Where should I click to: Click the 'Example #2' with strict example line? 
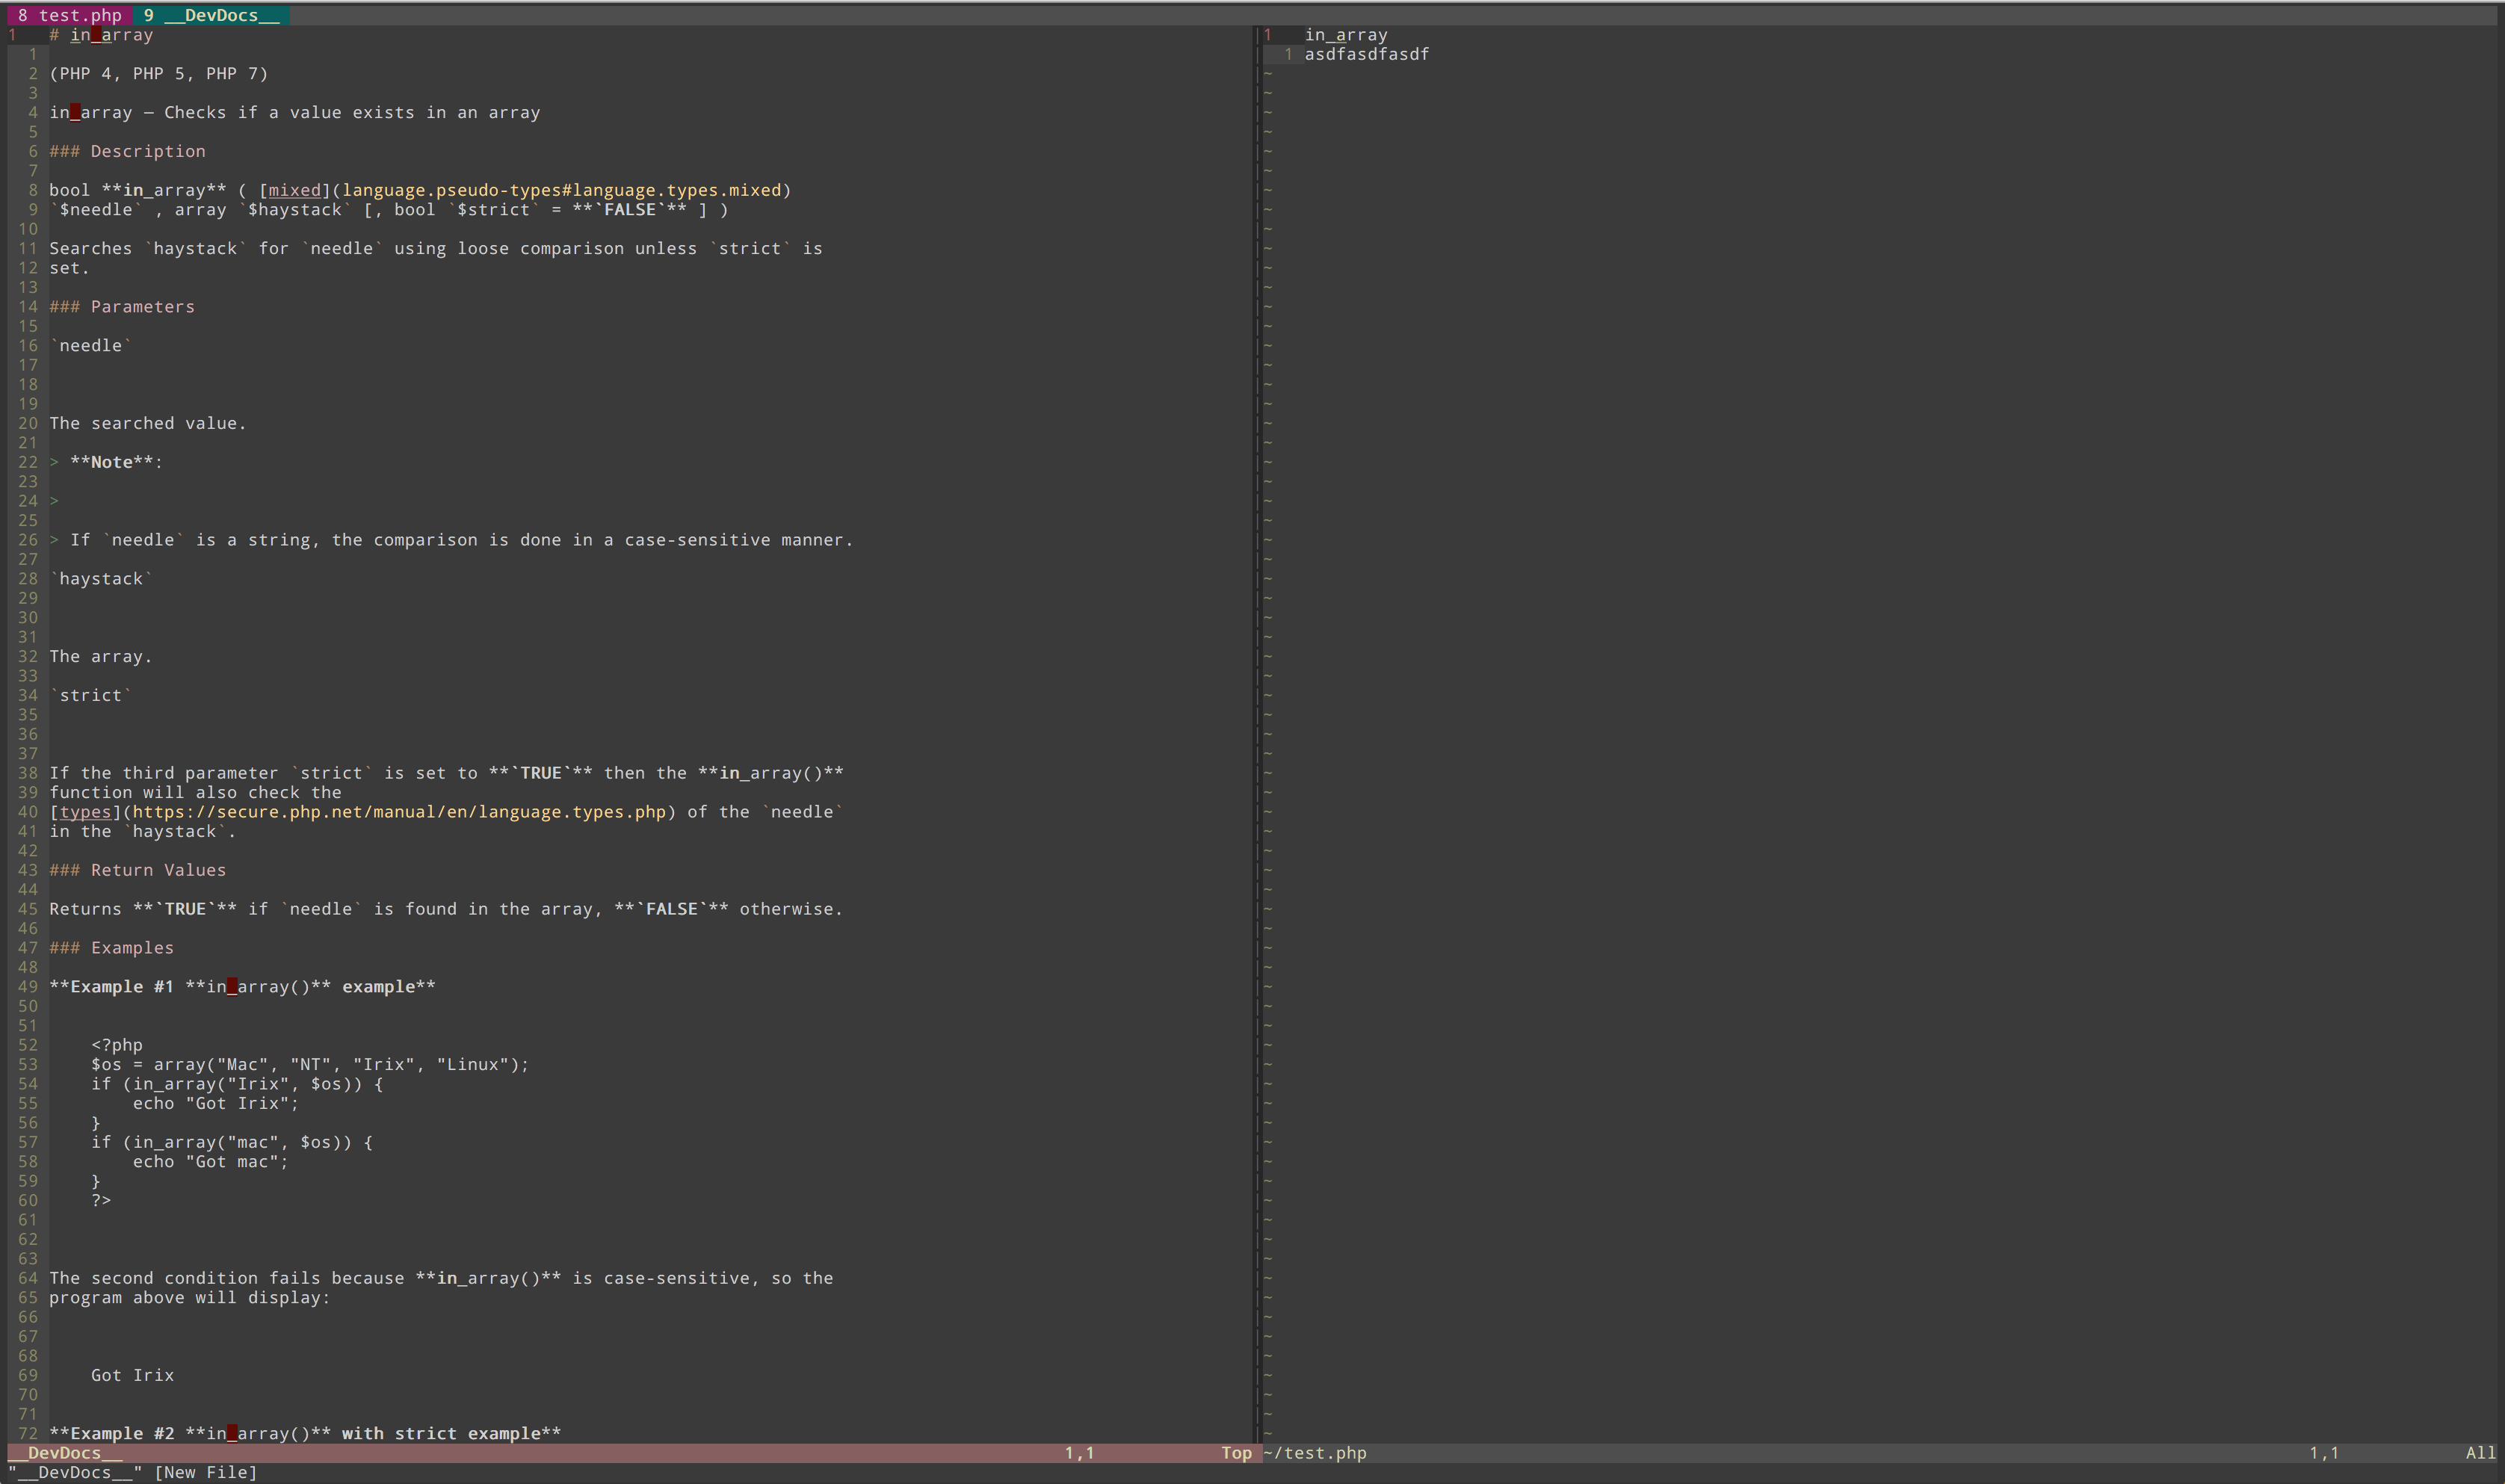click(x=305, y=1433)
